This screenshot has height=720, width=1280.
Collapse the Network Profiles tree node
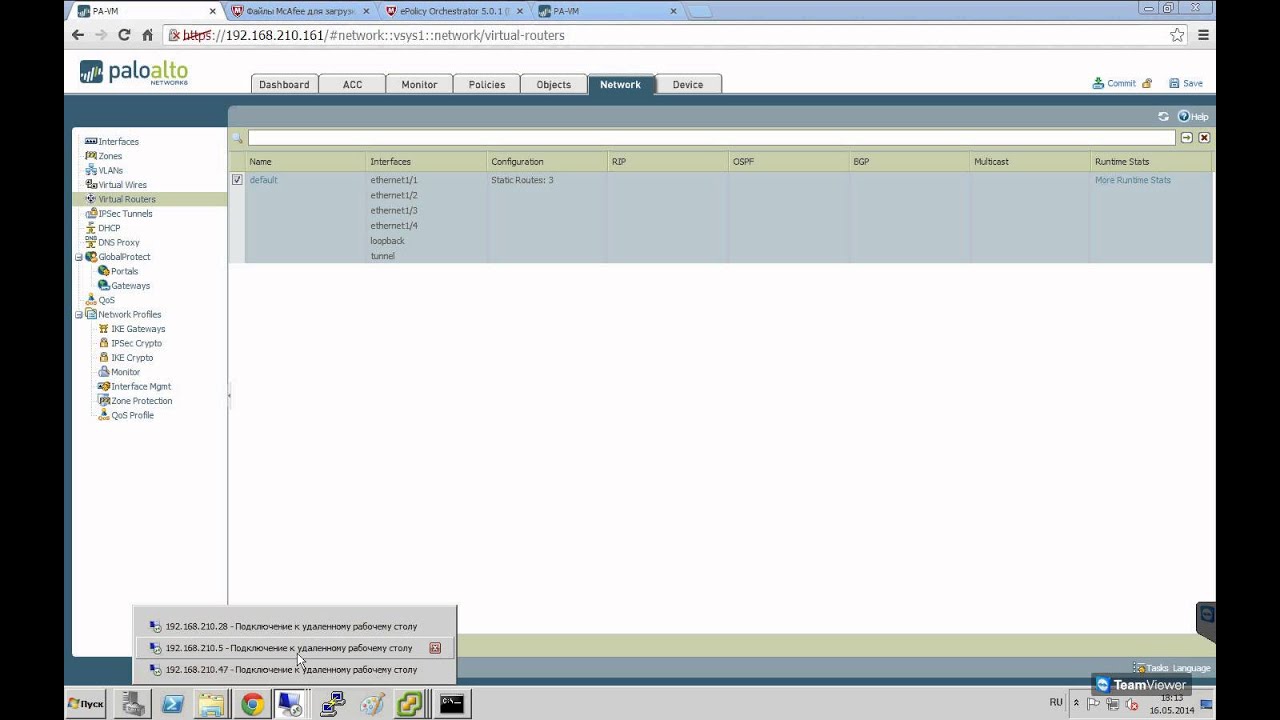tap(79, 314)
